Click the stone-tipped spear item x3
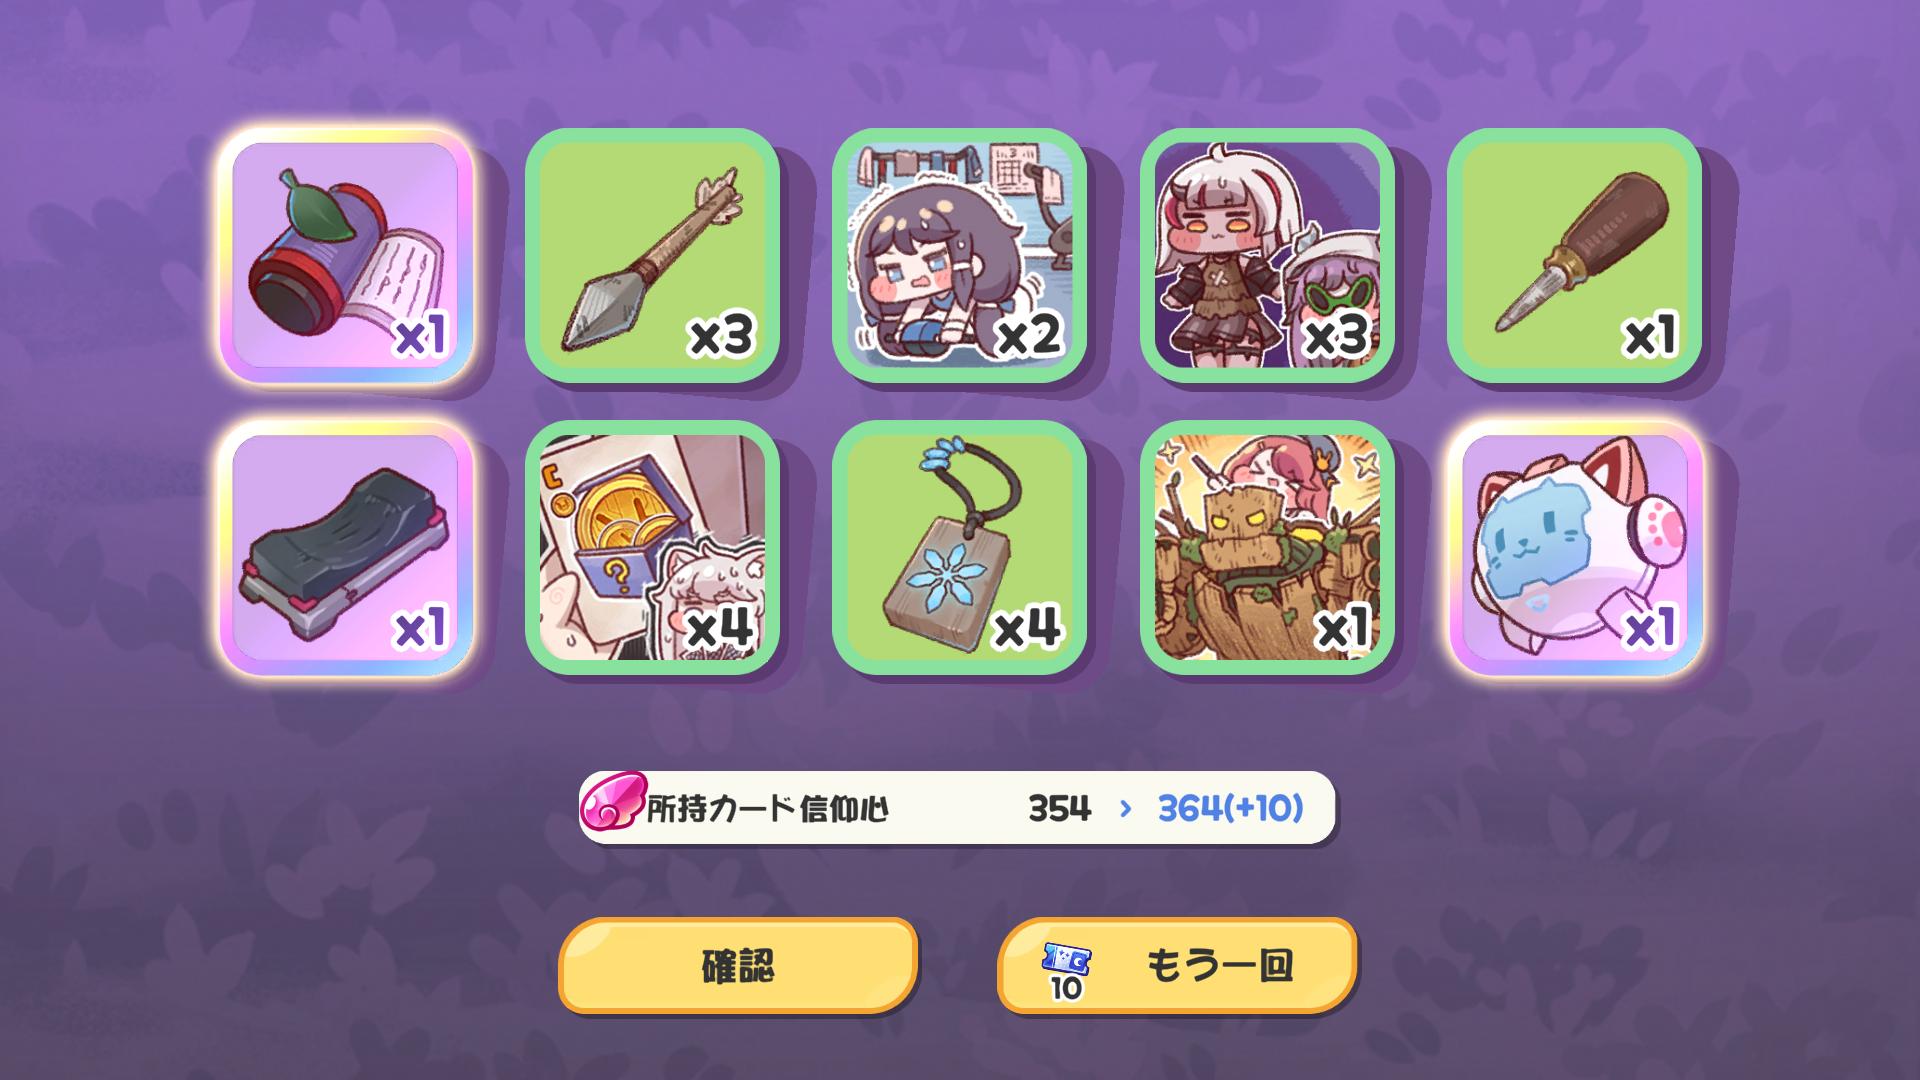The height and width of the screenshot is (1080, 1920). [x=652, y=255]
